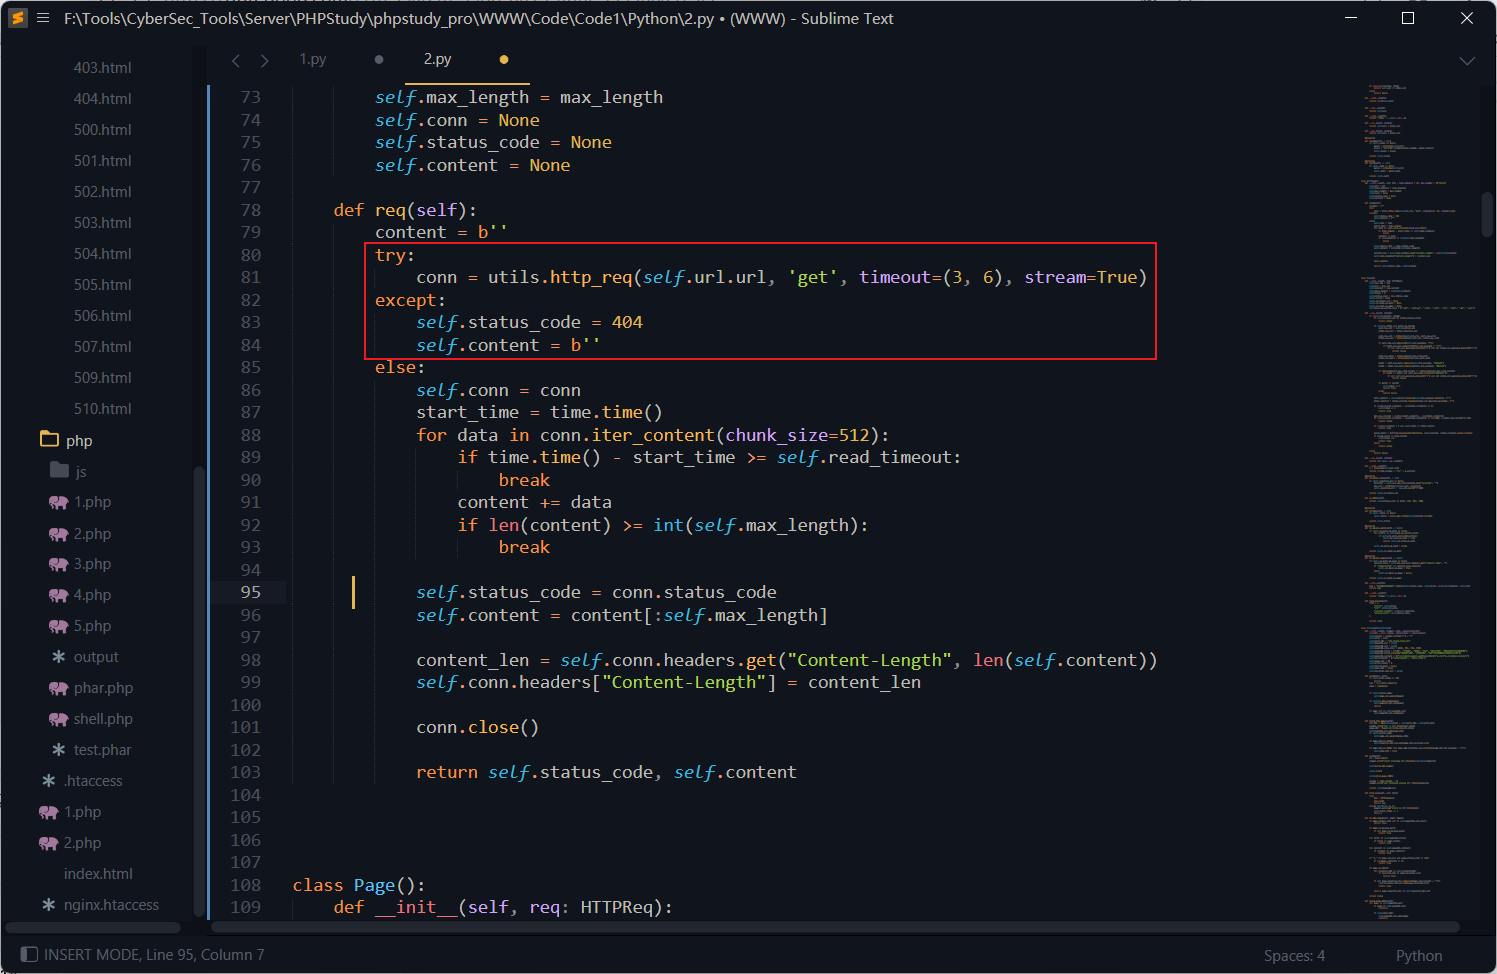Click the Sublime Text app logo

click(x=18, y=18)
